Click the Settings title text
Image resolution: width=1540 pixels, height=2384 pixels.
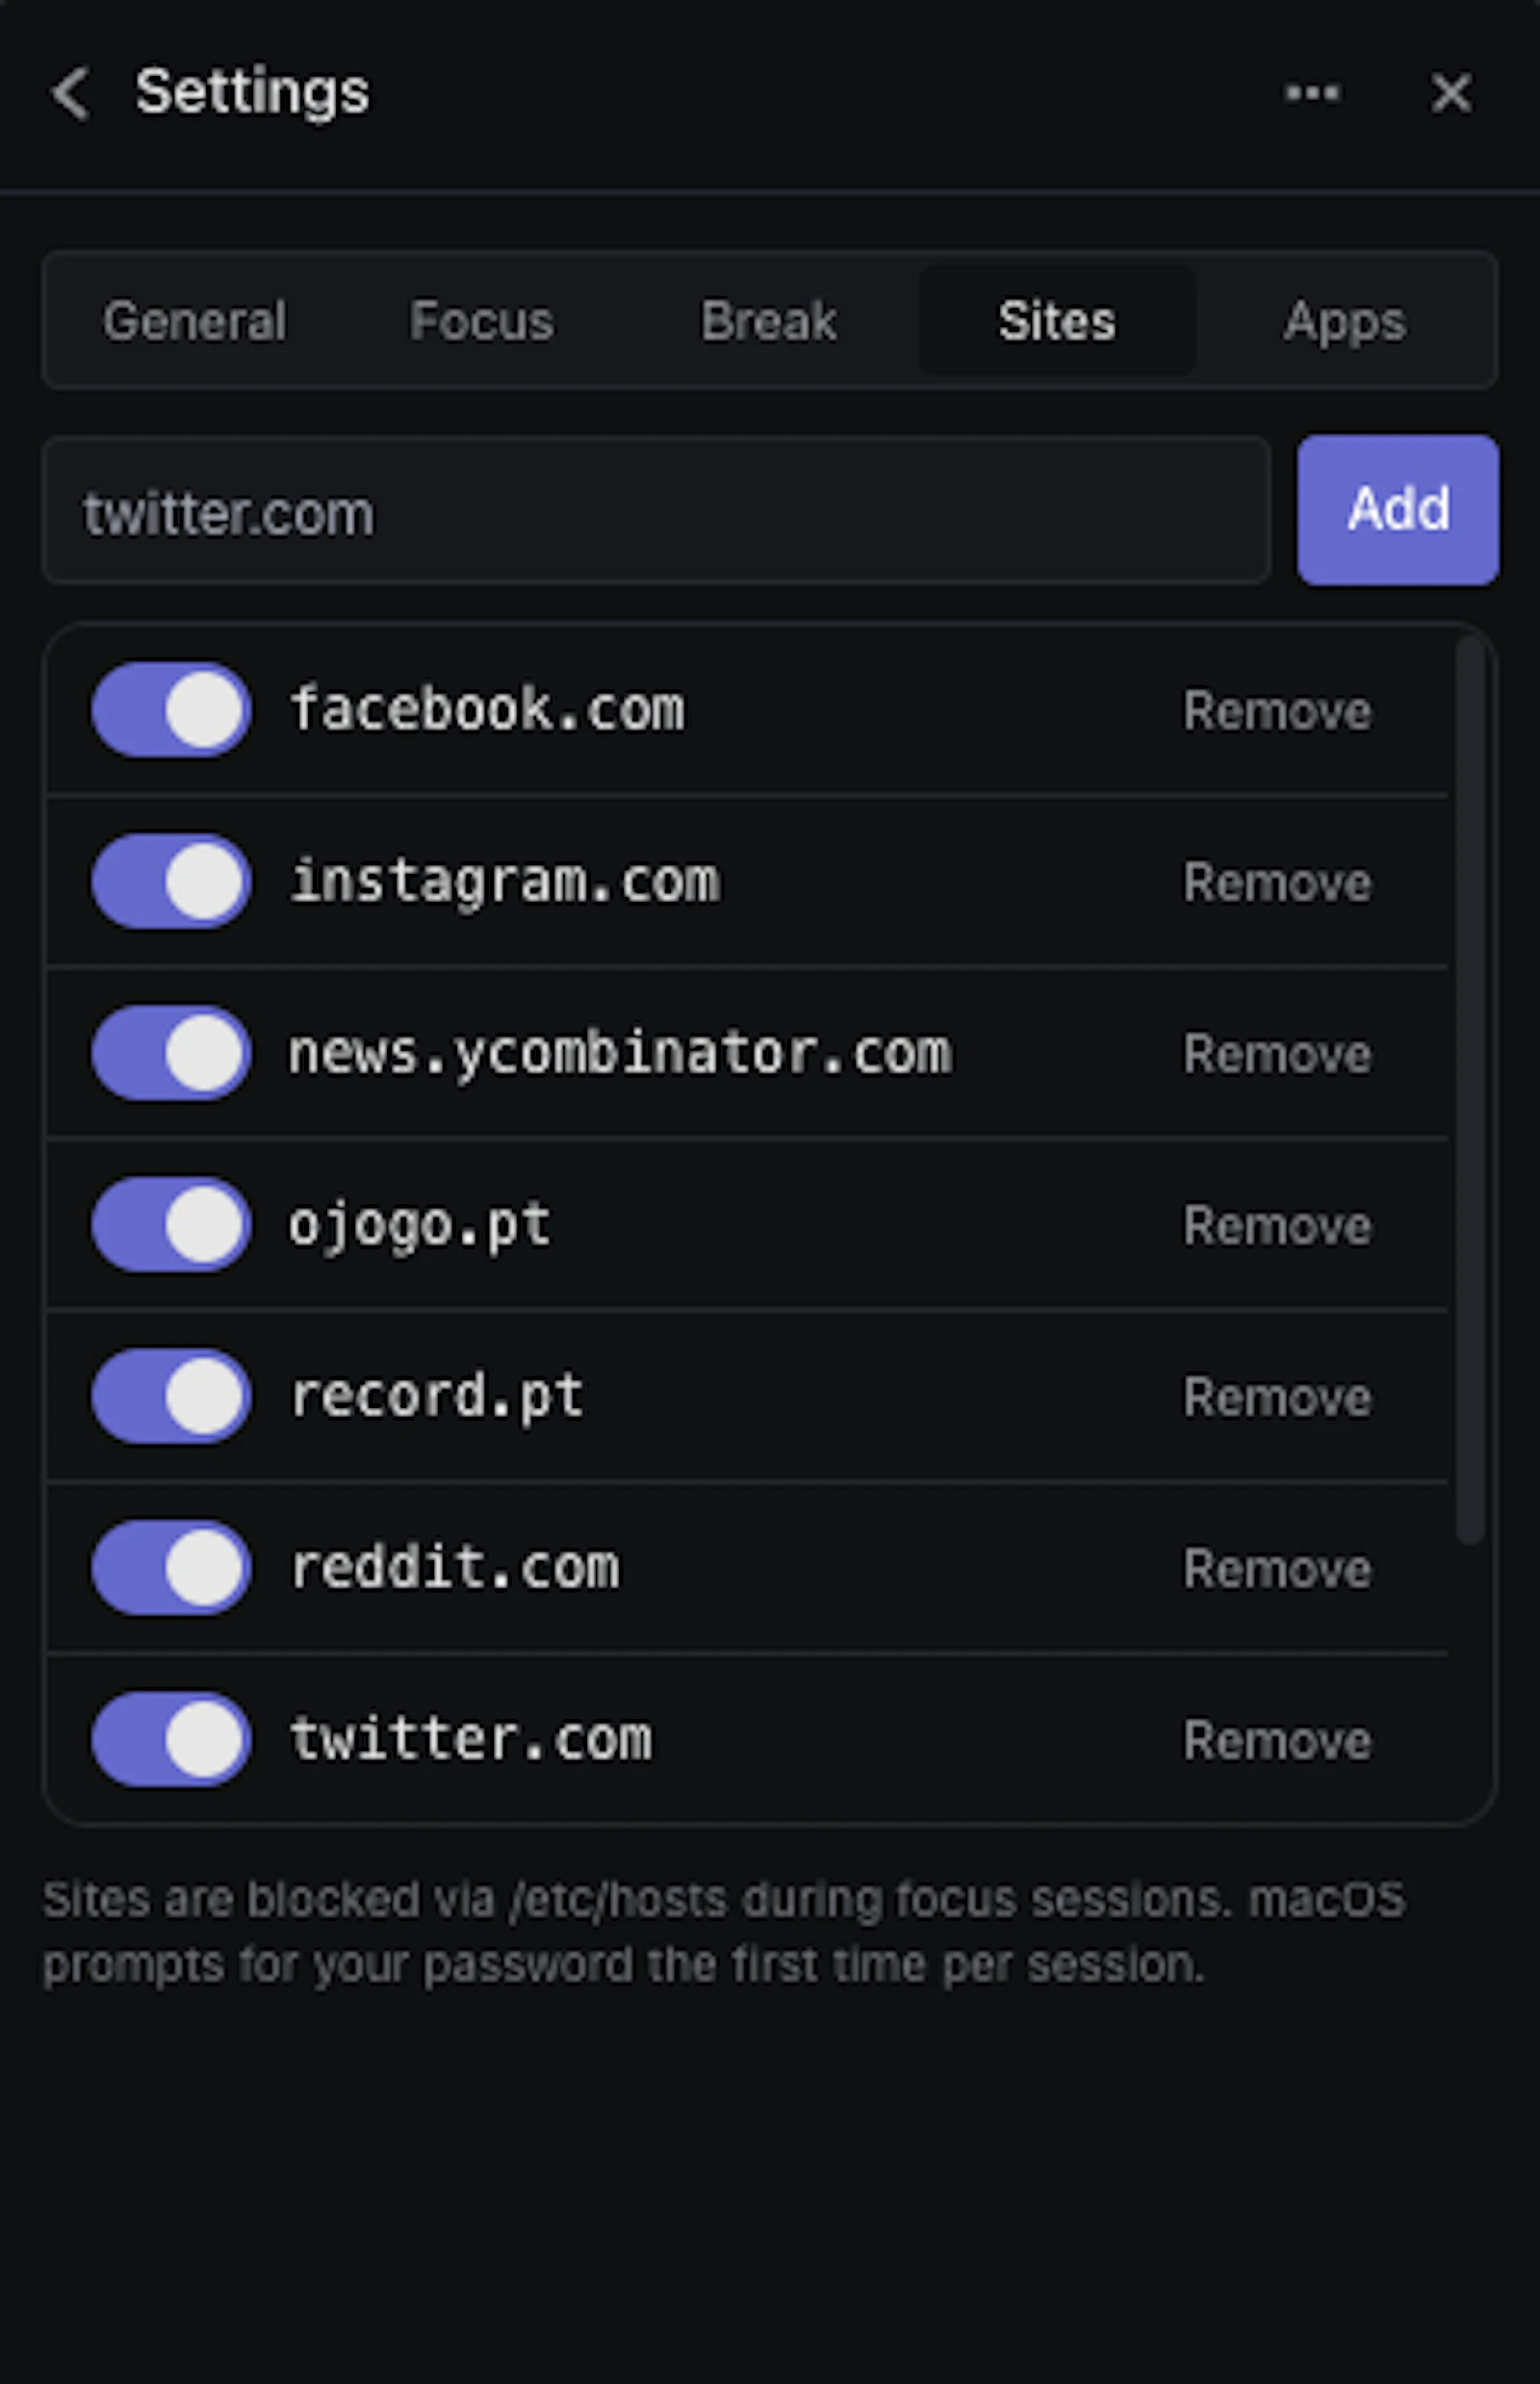pyautogui.click(x=252, y=93)
